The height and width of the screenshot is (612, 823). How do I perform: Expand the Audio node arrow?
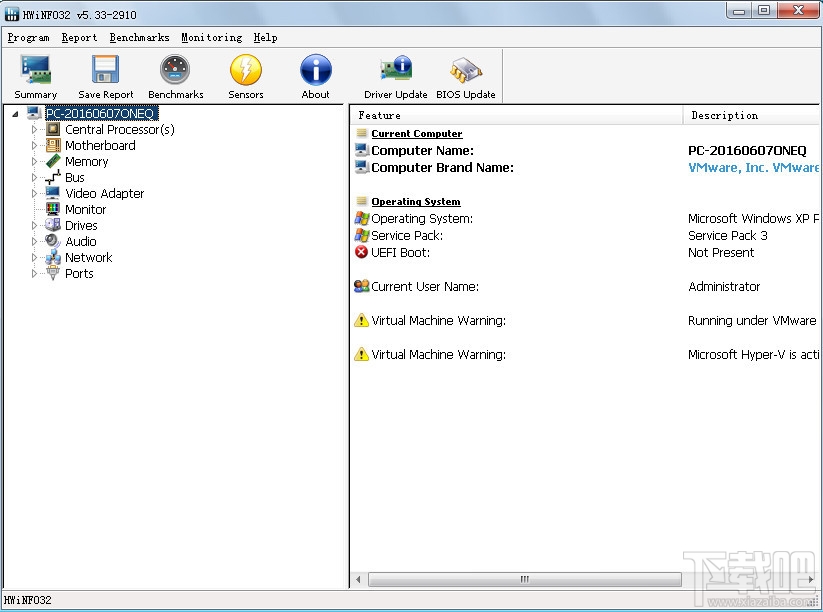[34, 241]
